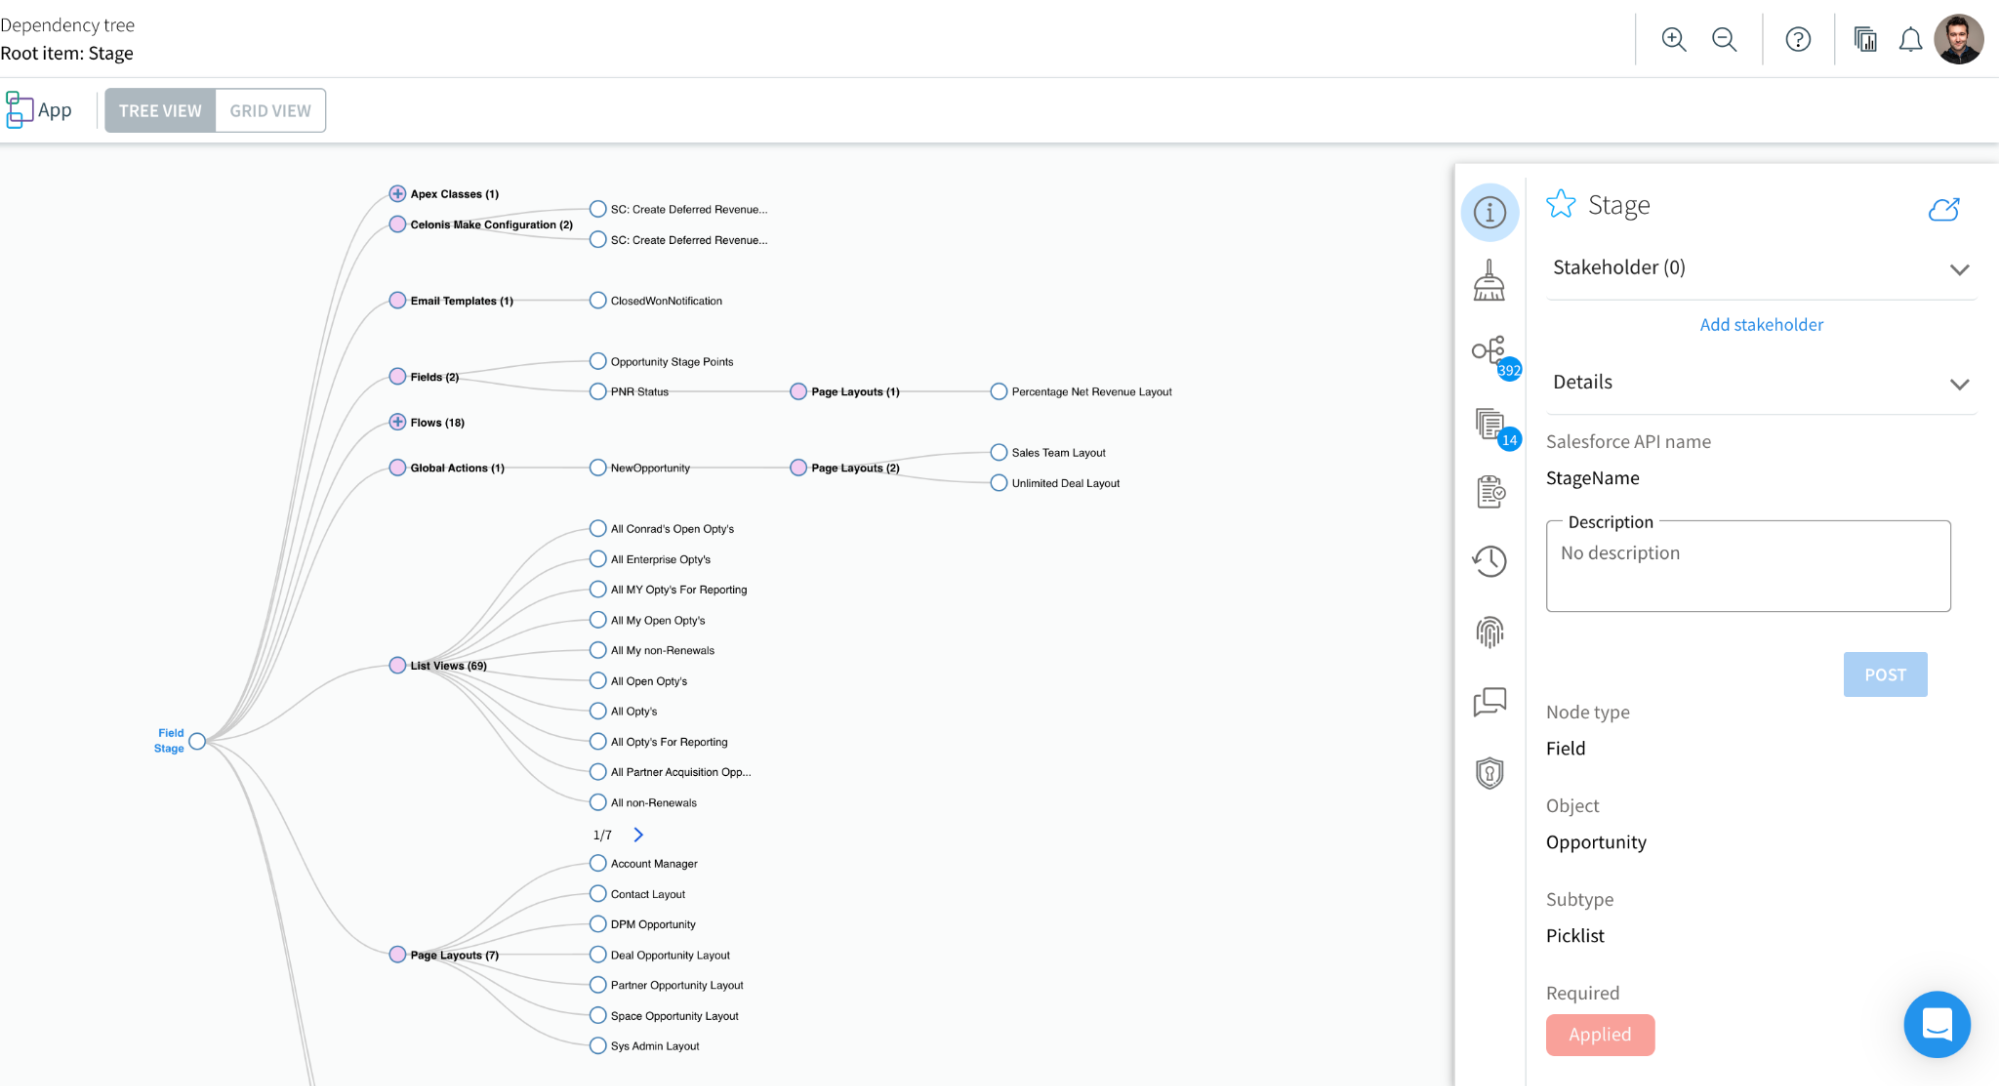View the history panel via clock icon

click(x=1489, y=561)
